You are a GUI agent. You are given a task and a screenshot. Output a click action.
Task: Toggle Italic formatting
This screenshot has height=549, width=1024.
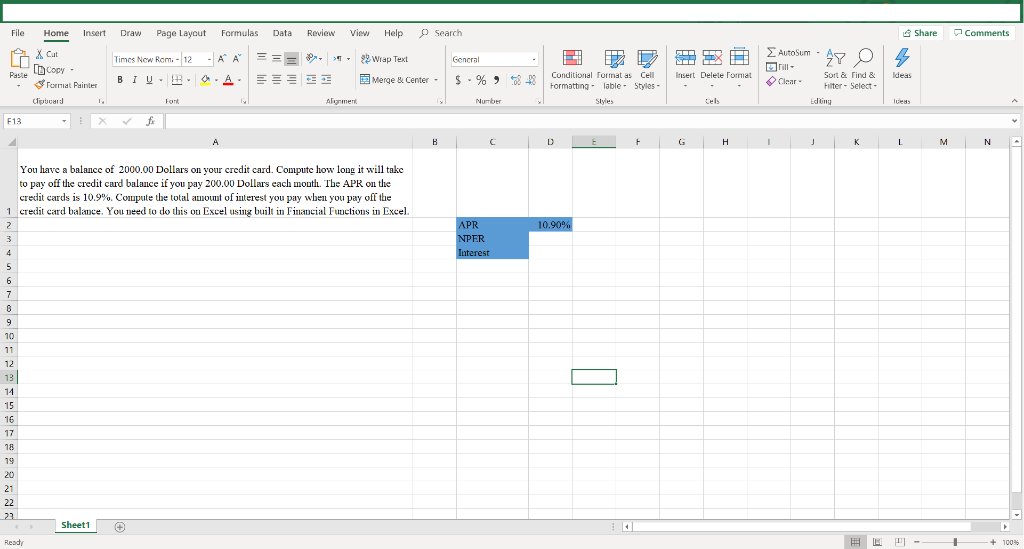pos(135,80)
